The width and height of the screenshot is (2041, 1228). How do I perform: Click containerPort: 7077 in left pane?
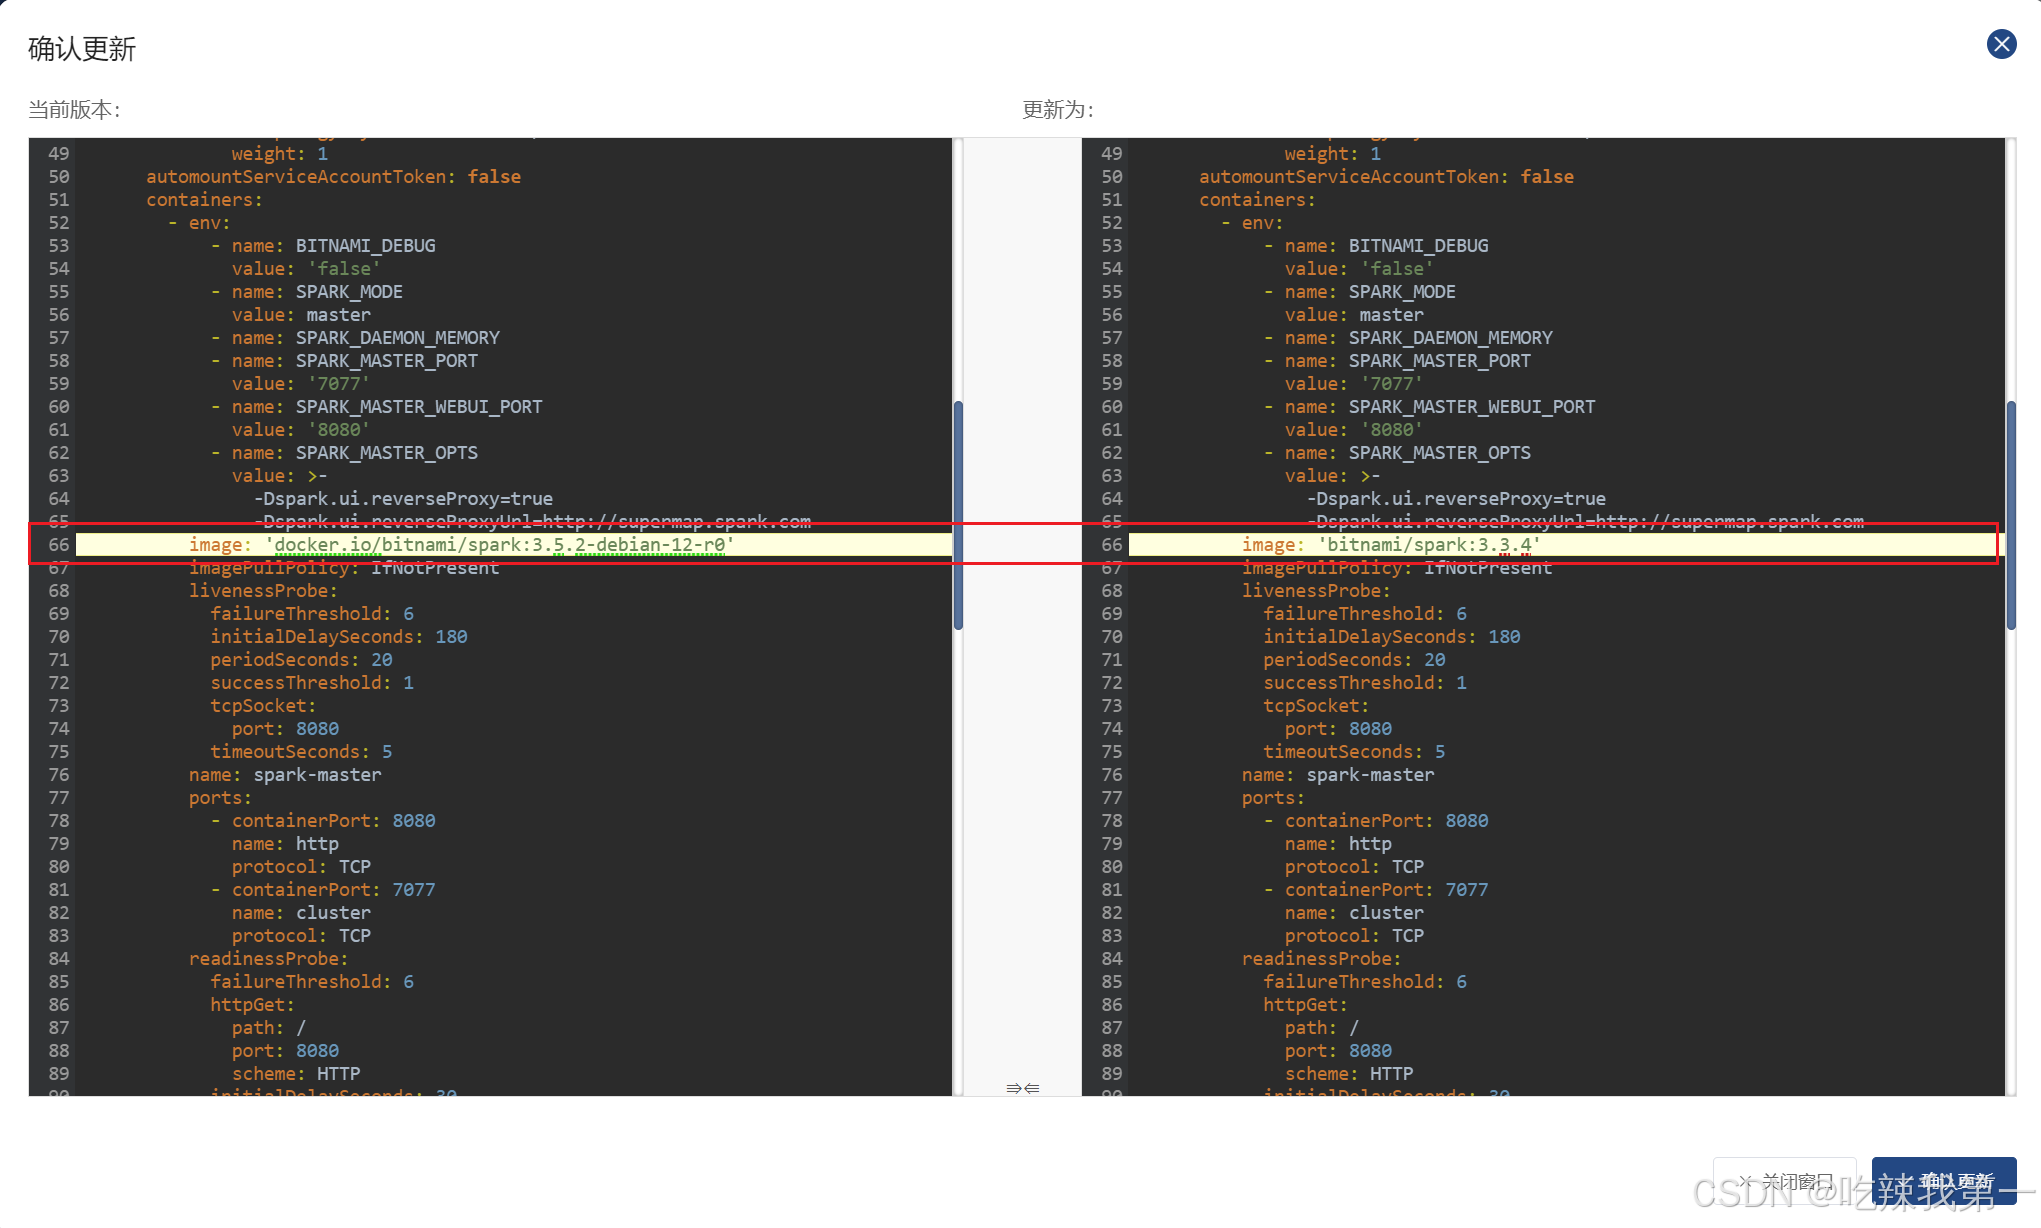(333, 890)
